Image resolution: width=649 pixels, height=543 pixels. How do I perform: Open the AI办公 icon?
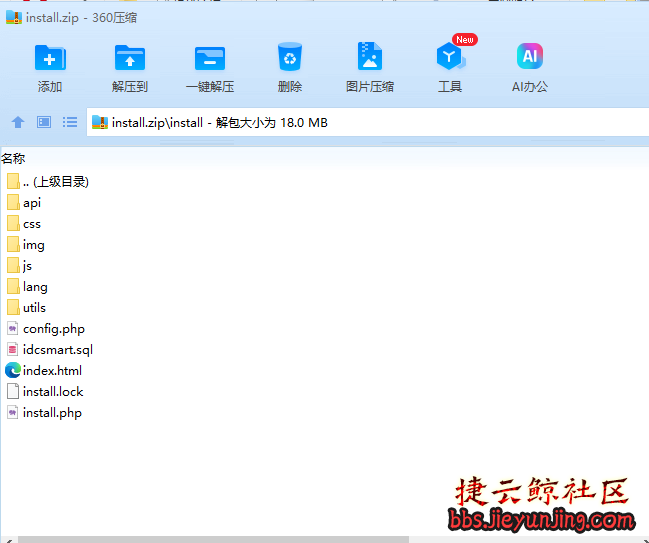(x=530, y=56)
